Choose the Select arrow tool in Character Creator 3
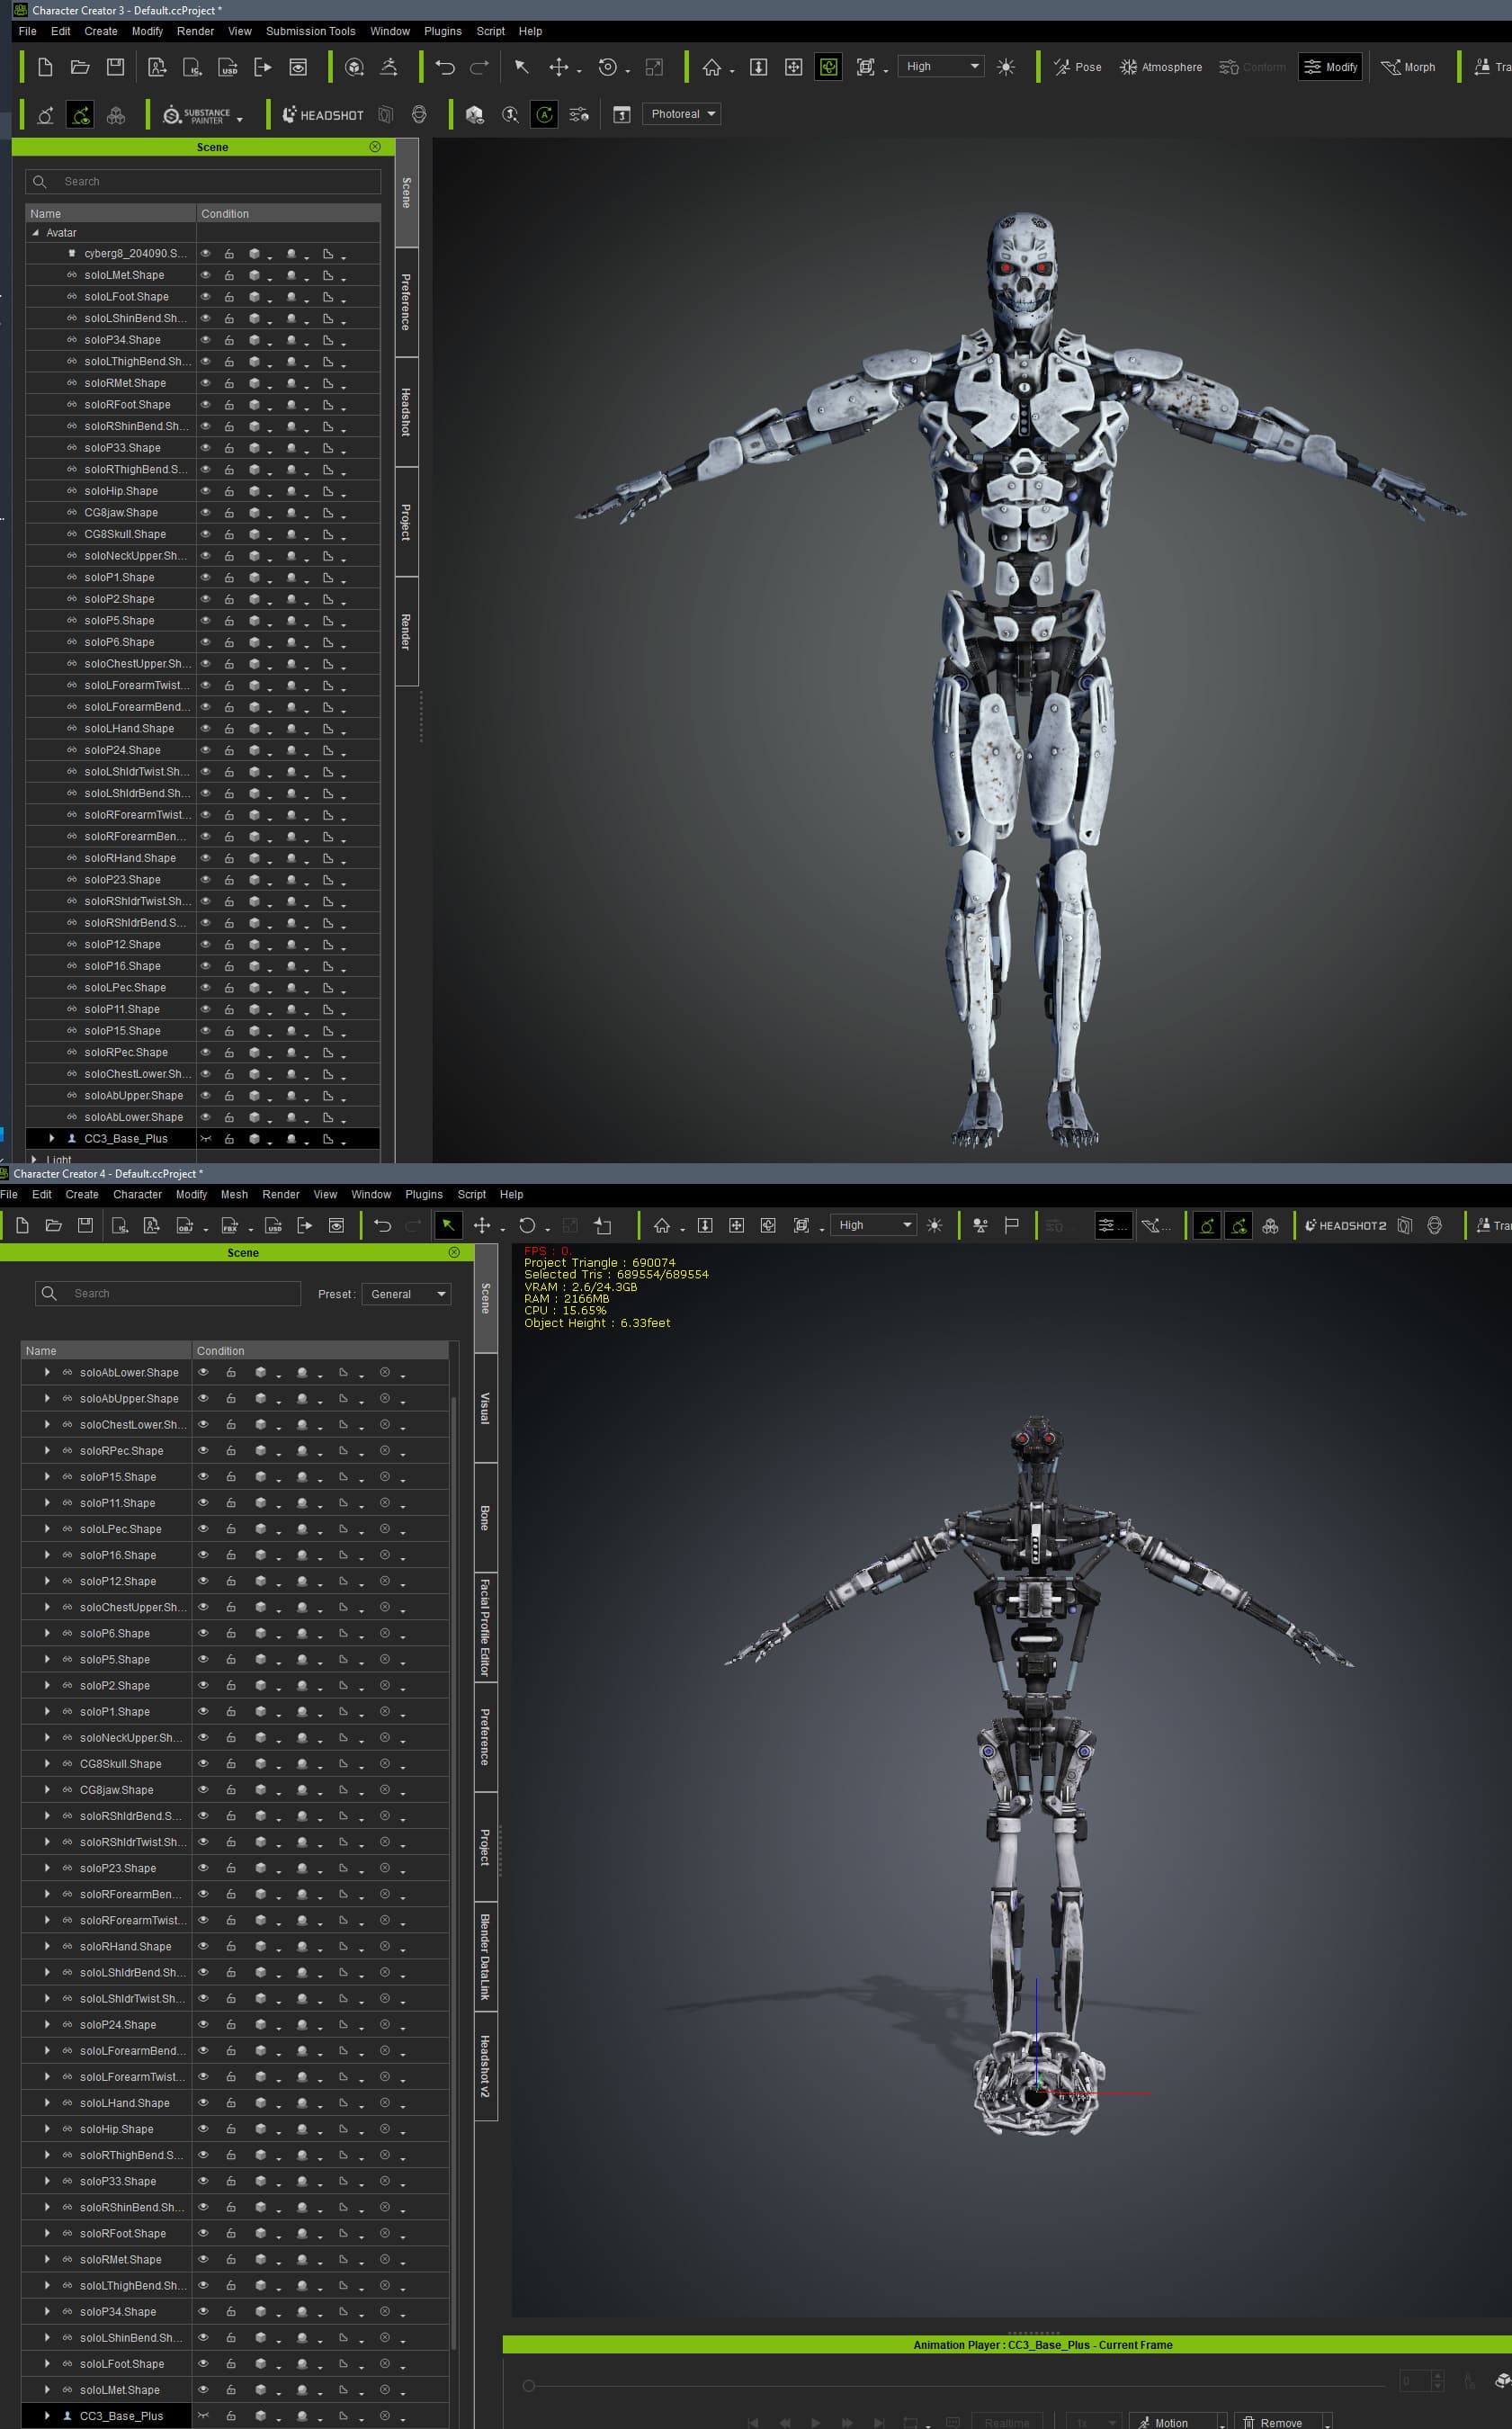The height and width of the screenshot is (2429, 1512). click(x=521, y=67)
